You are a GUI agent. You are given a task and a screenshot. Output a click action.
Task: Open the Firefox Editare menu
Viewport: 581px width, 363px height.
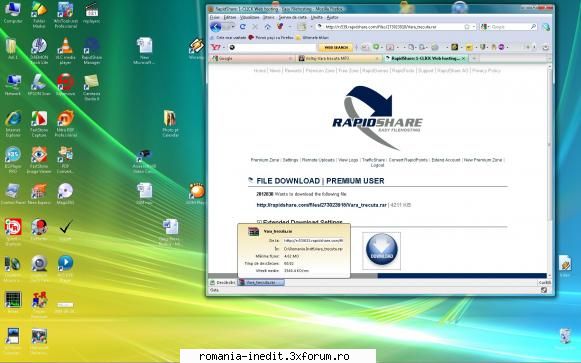(230, 17)
